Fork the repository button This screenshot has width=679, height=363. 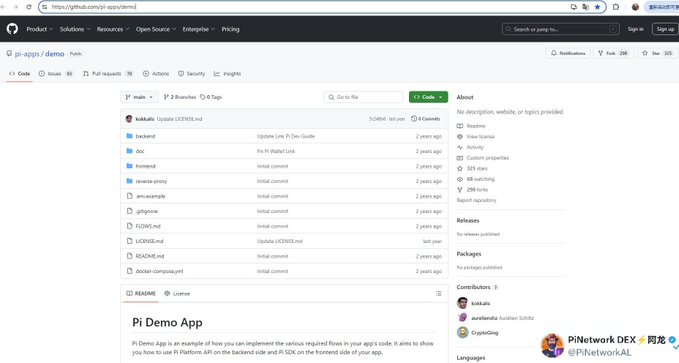tap(613, 53)
